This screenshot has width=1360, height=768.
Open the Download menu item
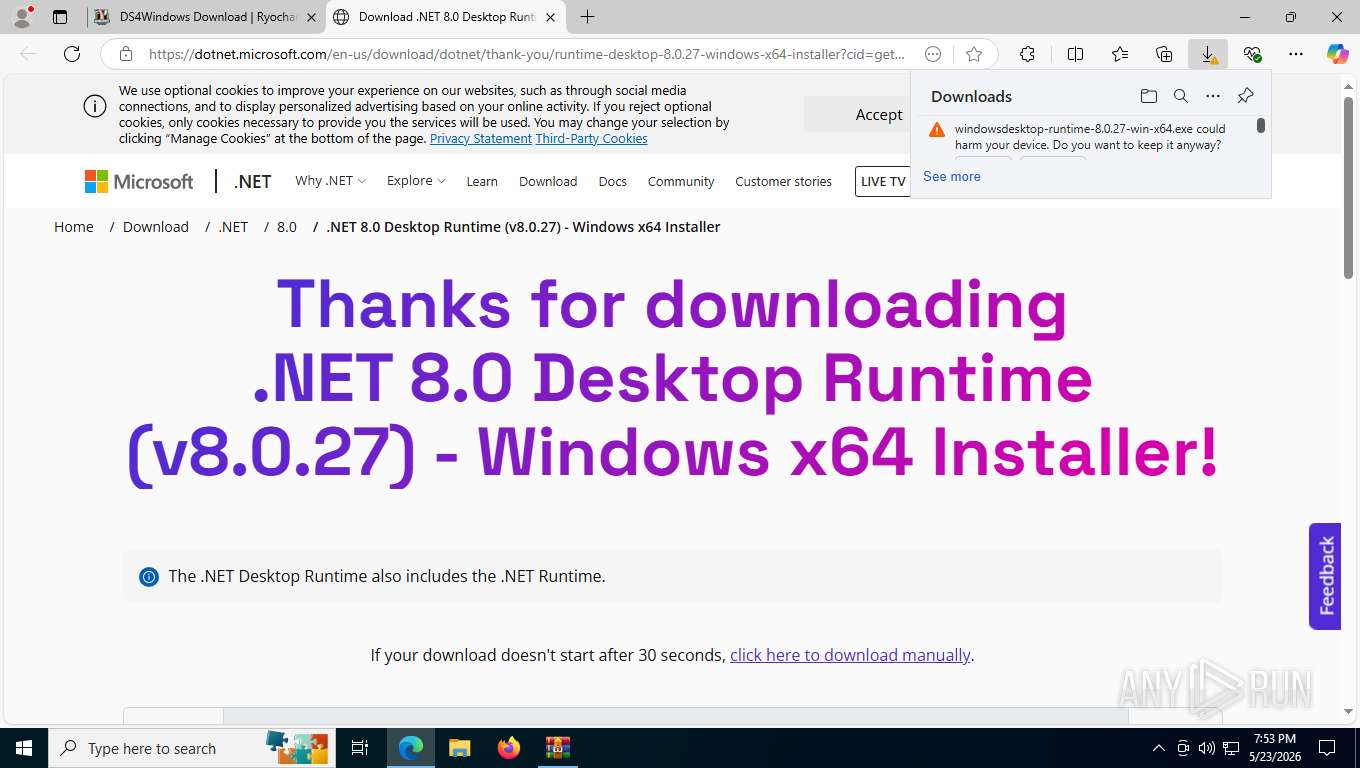click(x=548, y=181)
